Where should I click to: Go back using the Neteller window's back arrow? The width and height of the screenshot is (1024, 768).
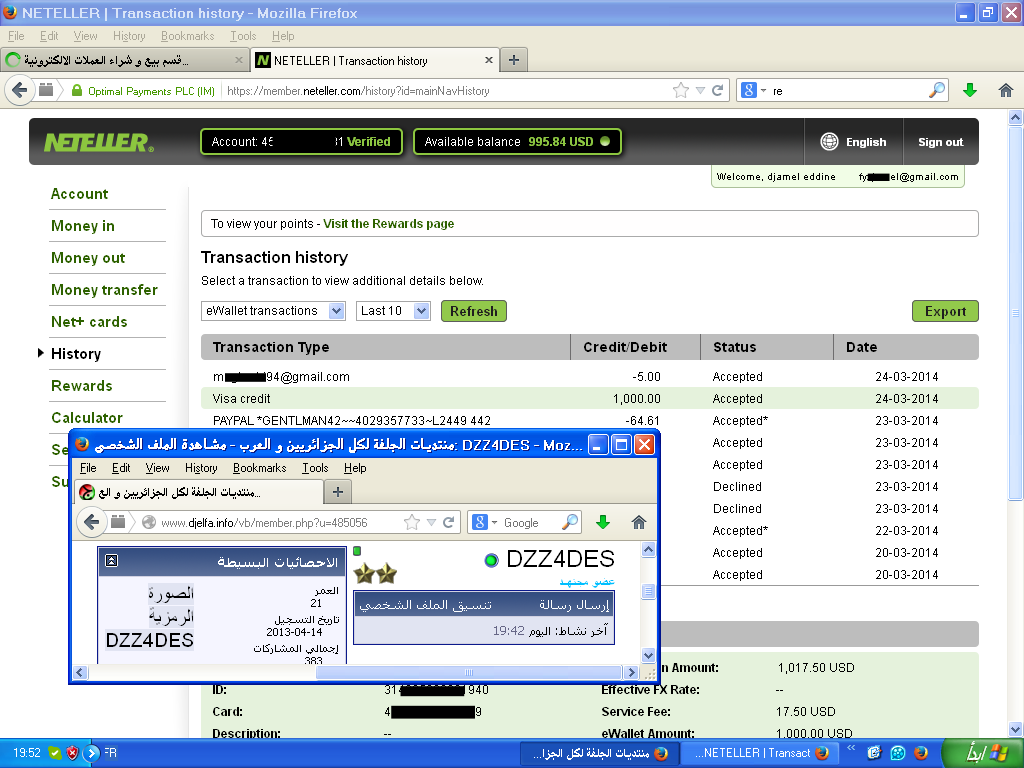[x=20, y=90]
